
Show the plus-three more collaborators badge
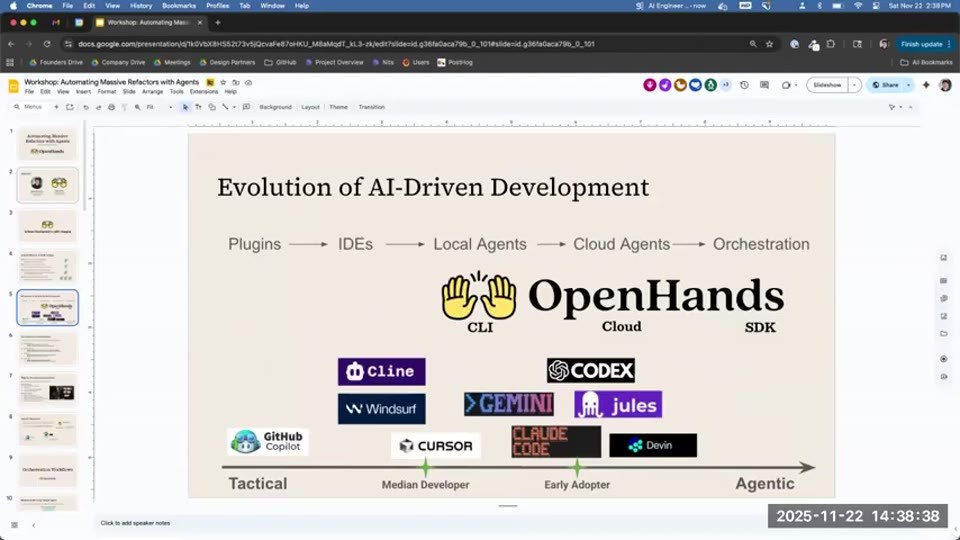(x=726, y=85)
